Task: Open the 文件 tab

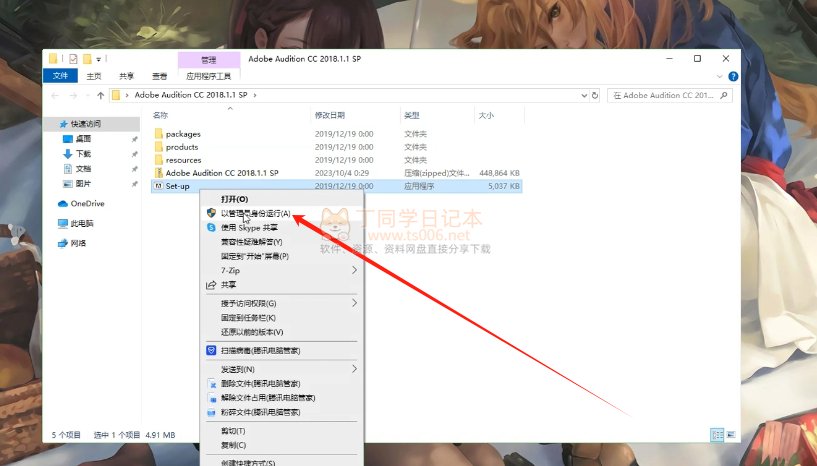Action: [60, 76]
